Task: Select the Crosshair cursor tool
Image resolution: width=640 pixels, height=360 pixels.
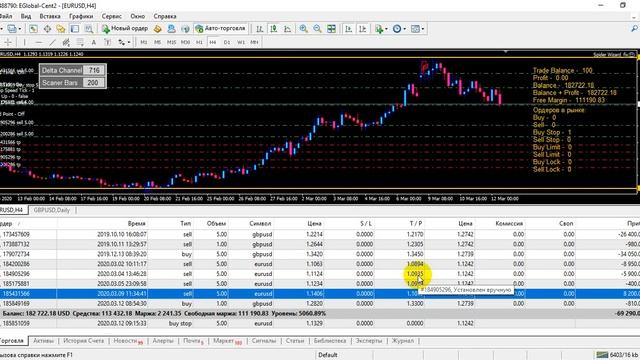Action: click(8, 42)
